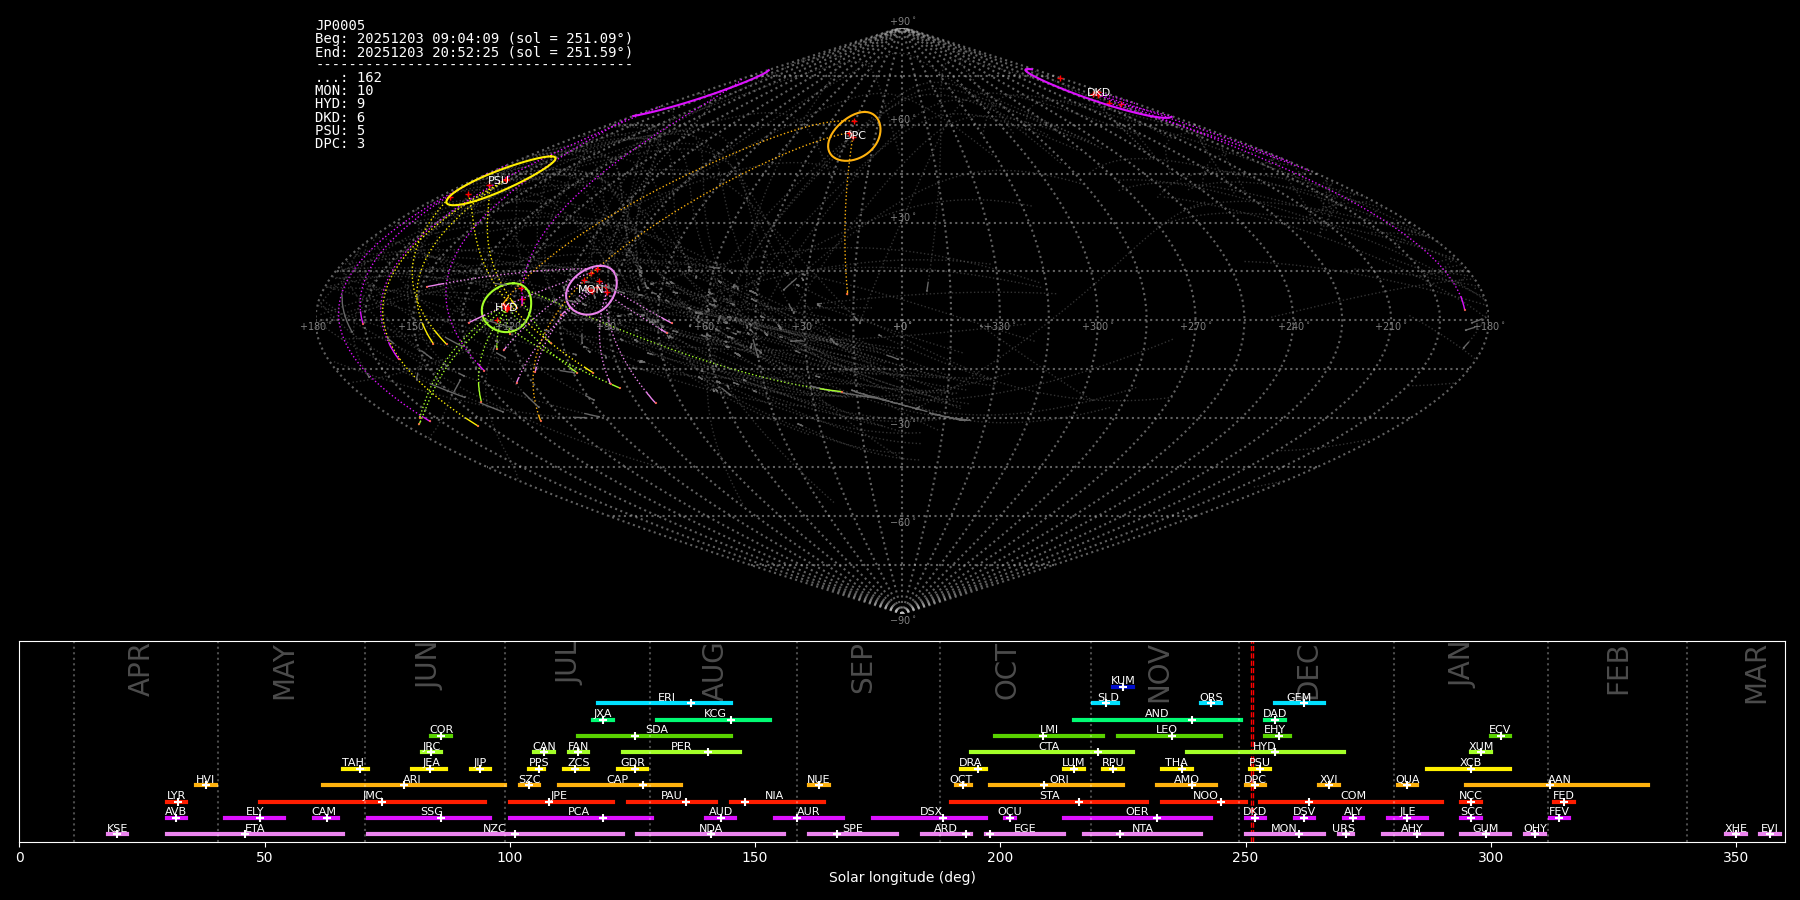Click the STA shower bar in the timeline
Image resolution: width=1800 pixels, height=900 pixels.
[x=1049, y=802]
